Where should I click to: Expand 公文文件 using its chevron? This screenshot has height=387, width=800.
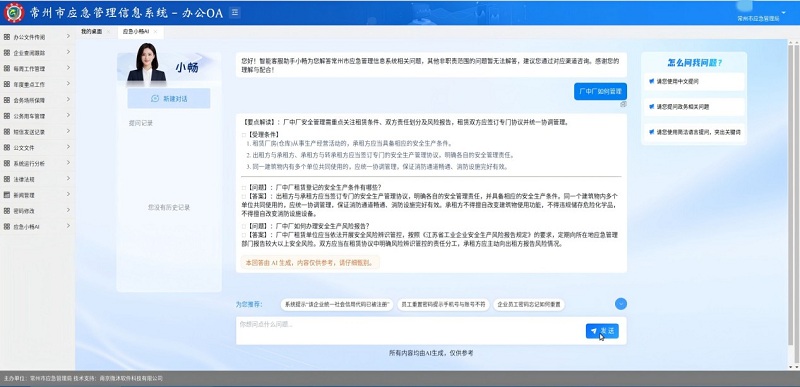68,147
